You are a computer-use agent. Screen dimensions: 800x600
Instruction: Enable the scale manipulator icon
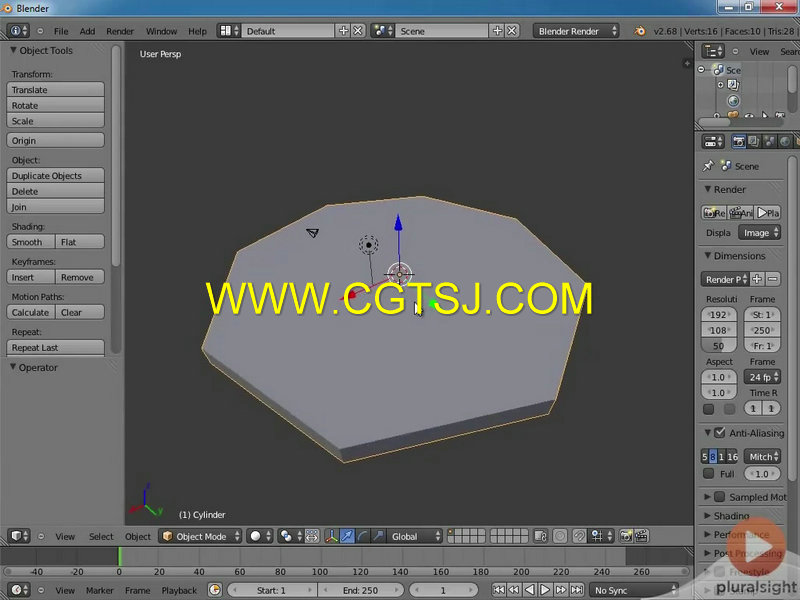tap(378, 536)
